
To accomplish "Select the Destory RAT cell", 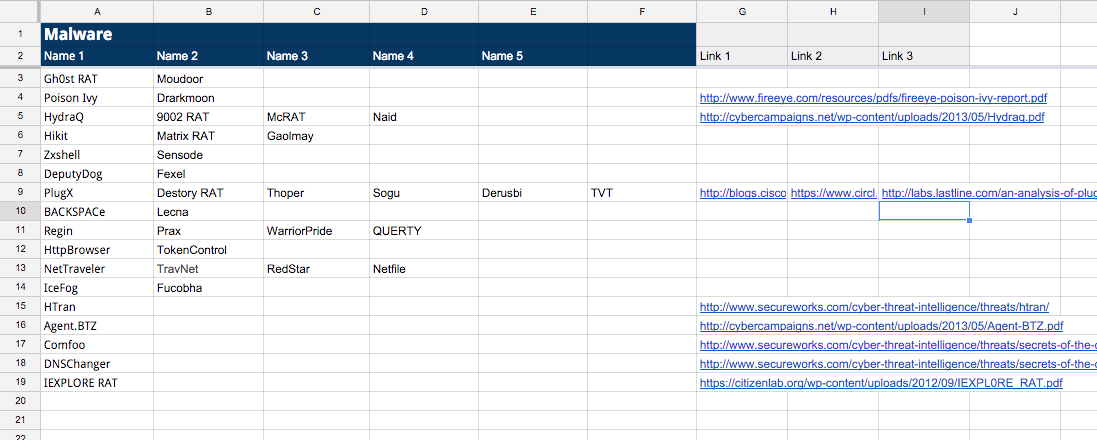I will 208,193.
